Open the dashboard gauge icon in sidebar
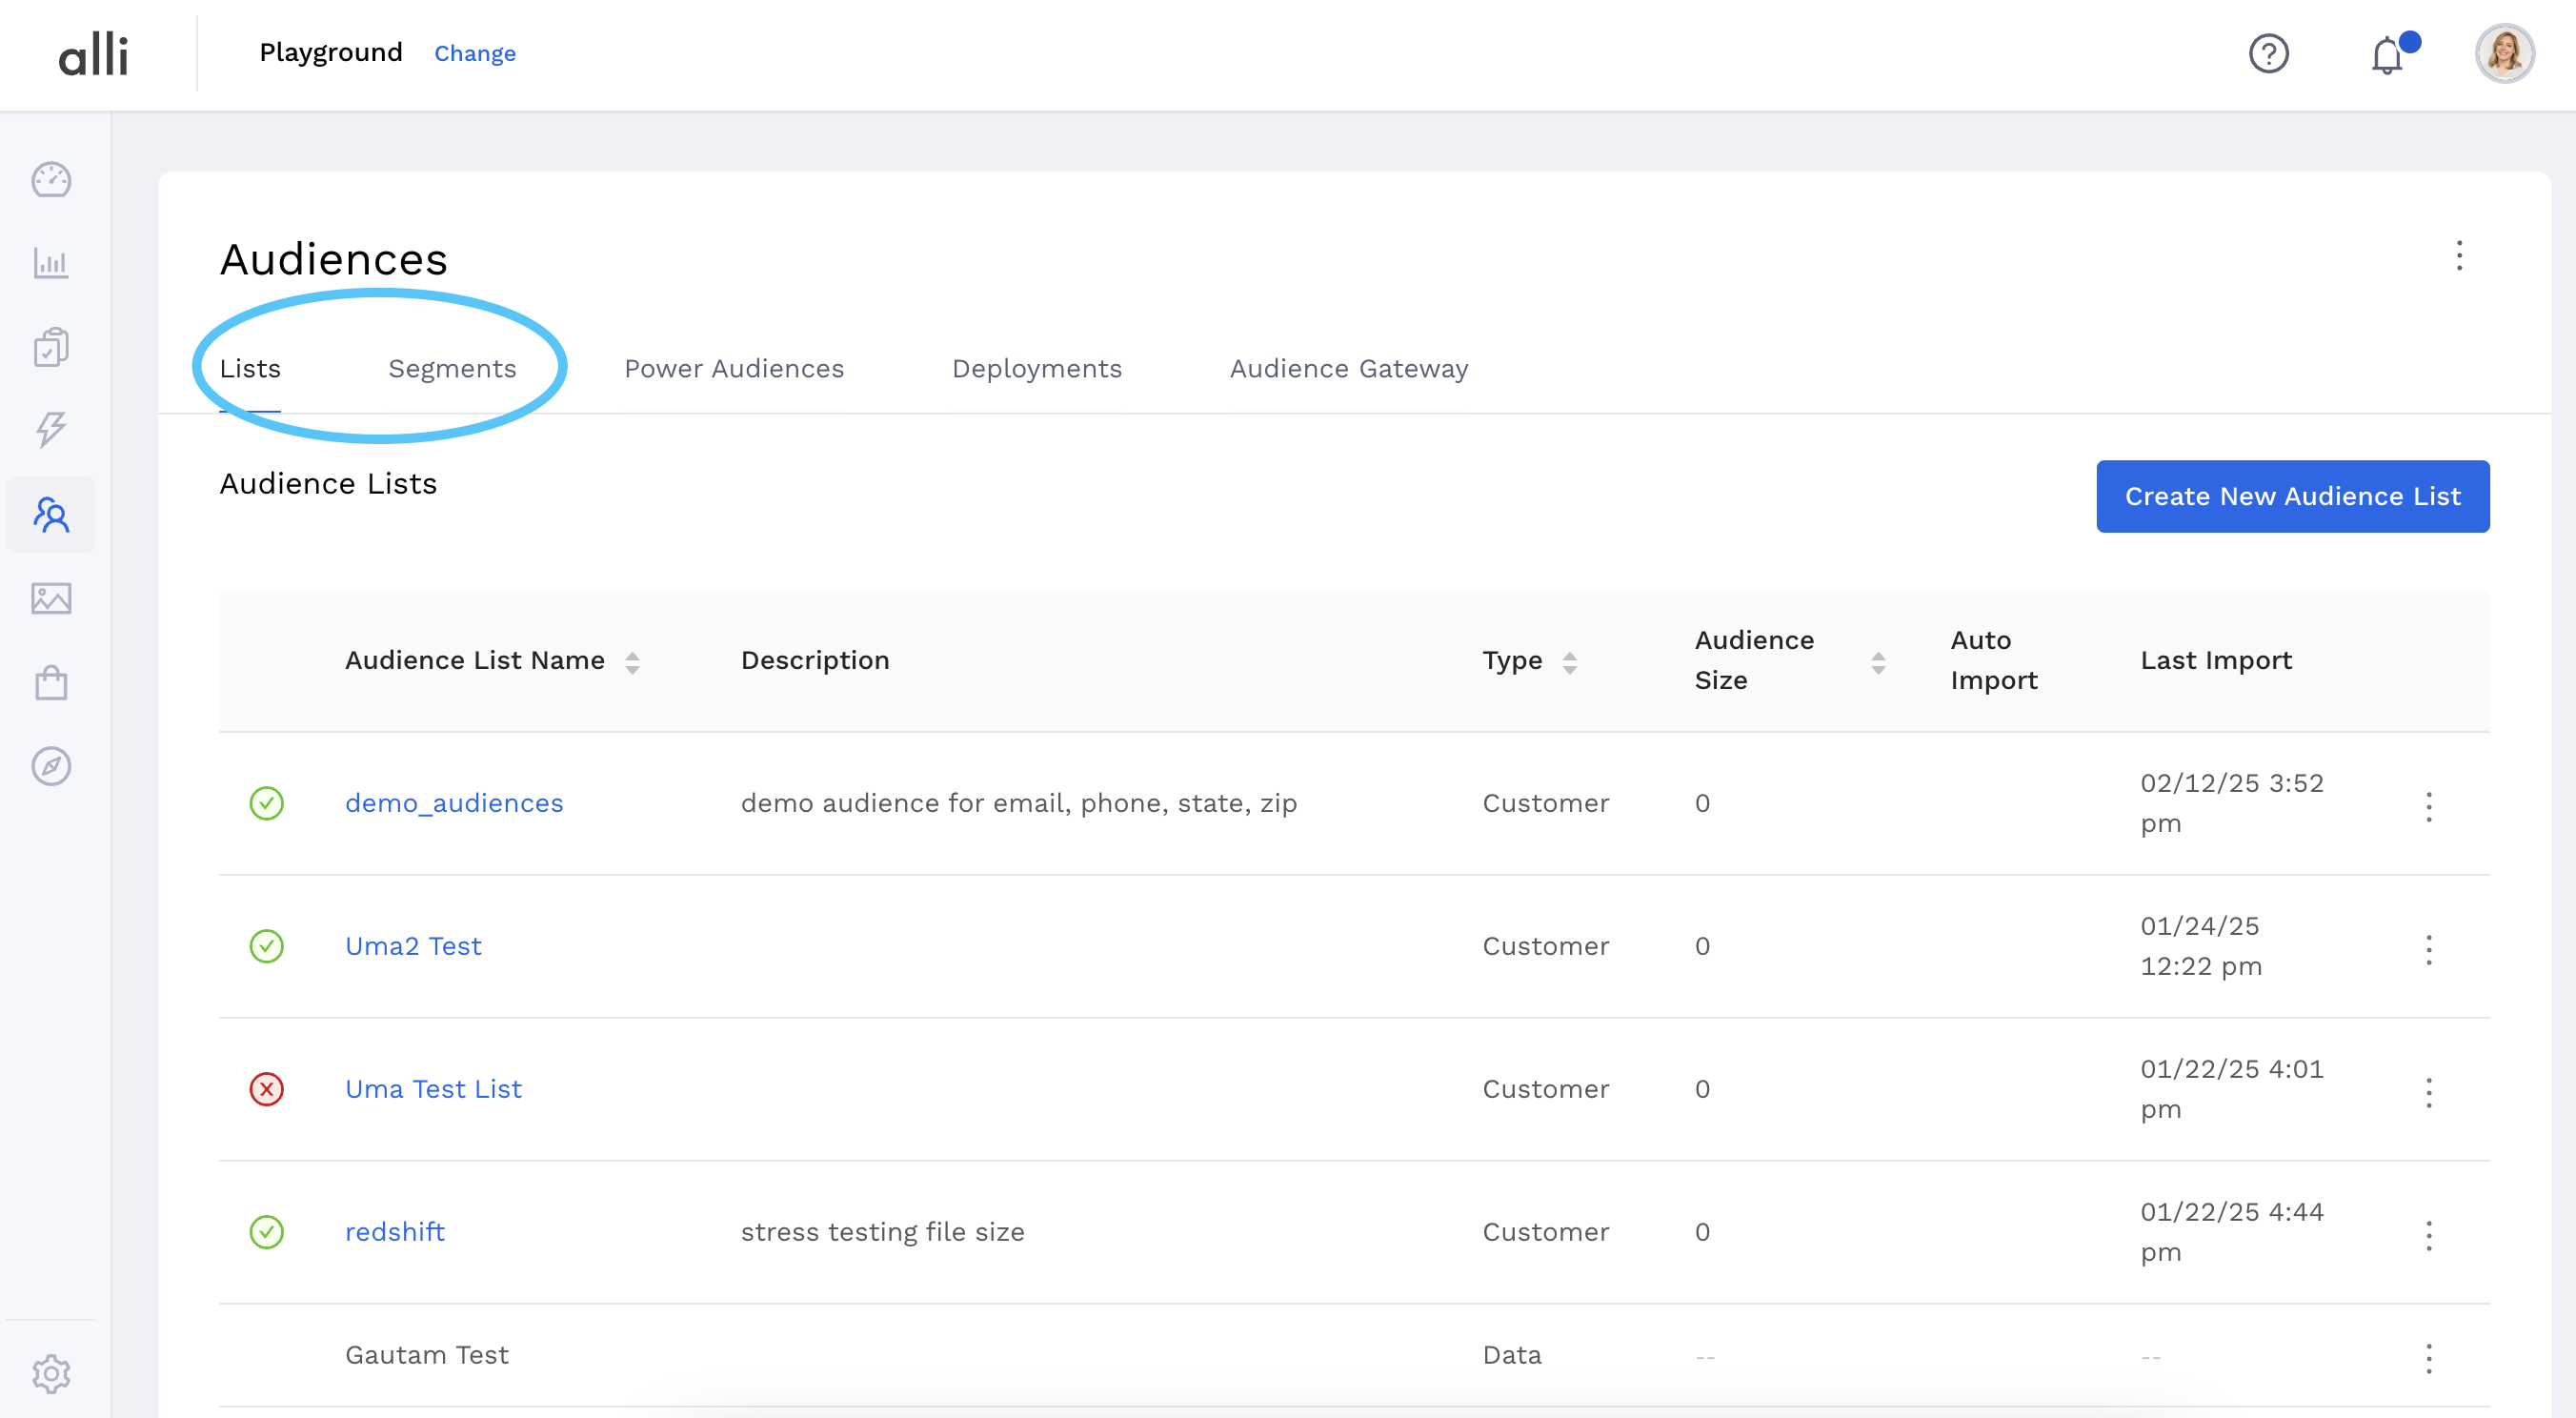 pyautogui.click(x=51, y=180)
